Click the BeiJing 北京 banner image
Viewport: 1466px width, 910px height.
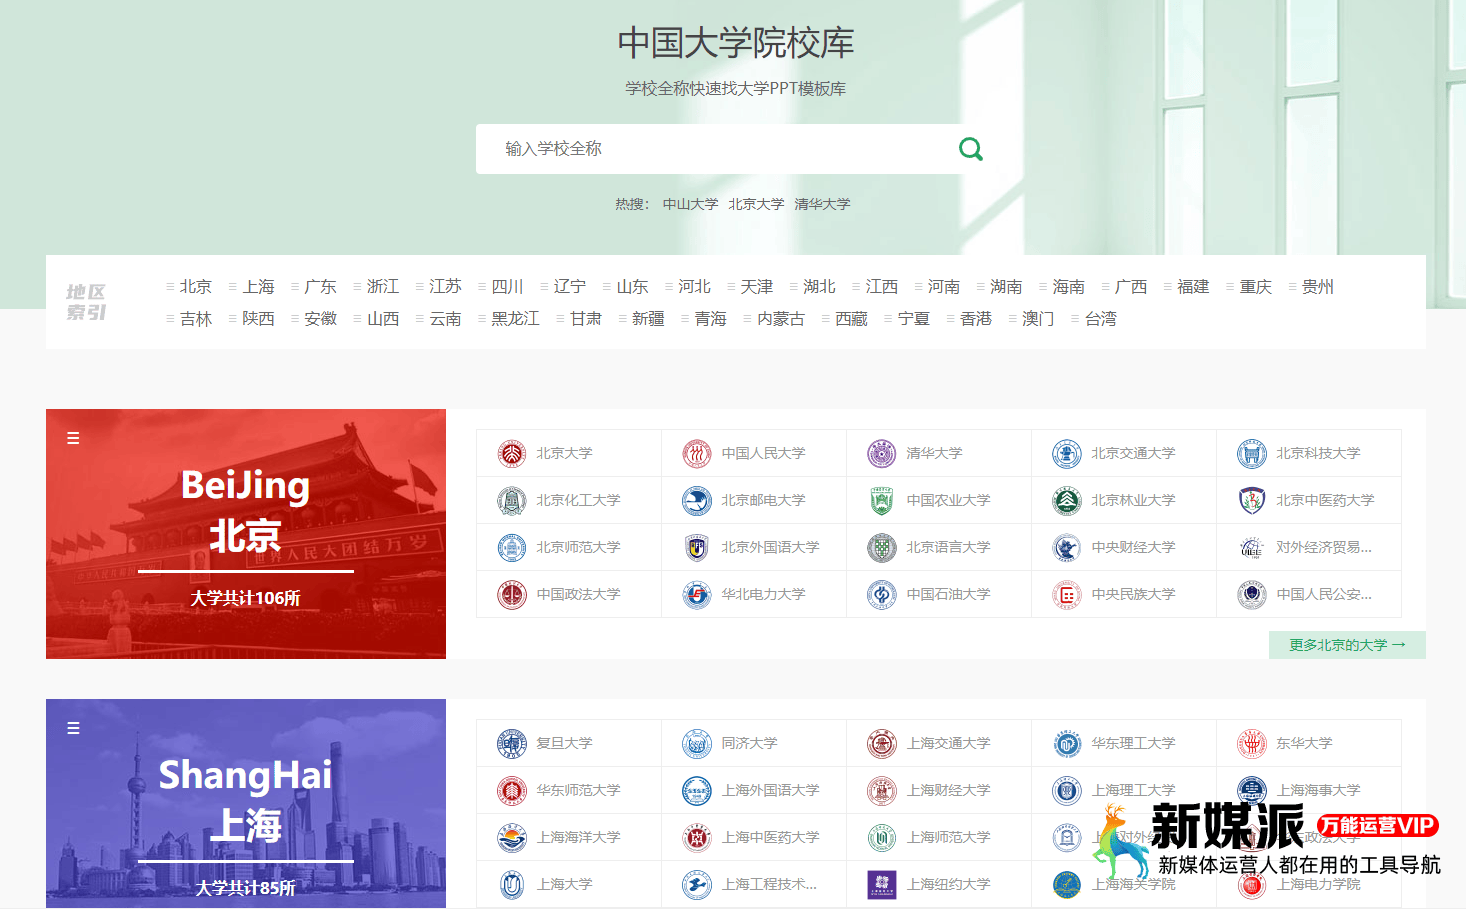tap(246, 534)
